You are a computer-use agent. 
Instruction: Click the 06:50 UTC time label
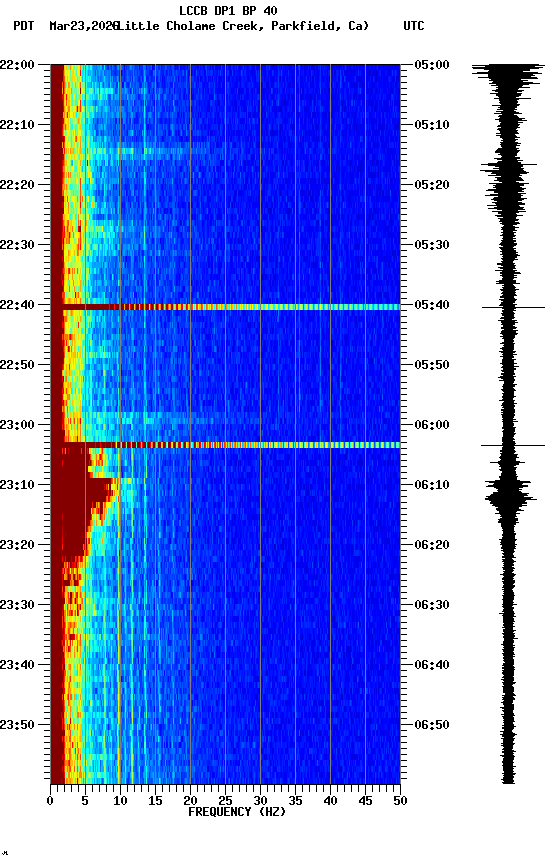pos(432,725)
